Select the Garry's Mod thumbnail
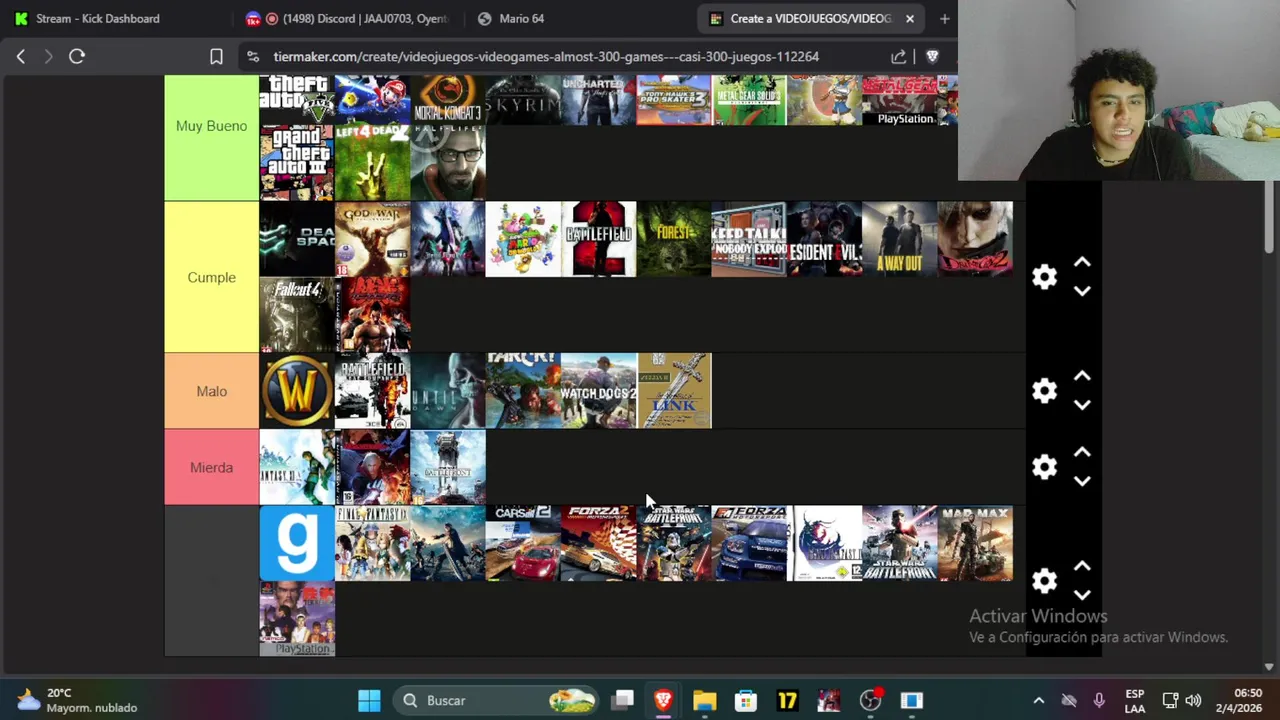The image size is (1280, 720). tap(297, 543)
